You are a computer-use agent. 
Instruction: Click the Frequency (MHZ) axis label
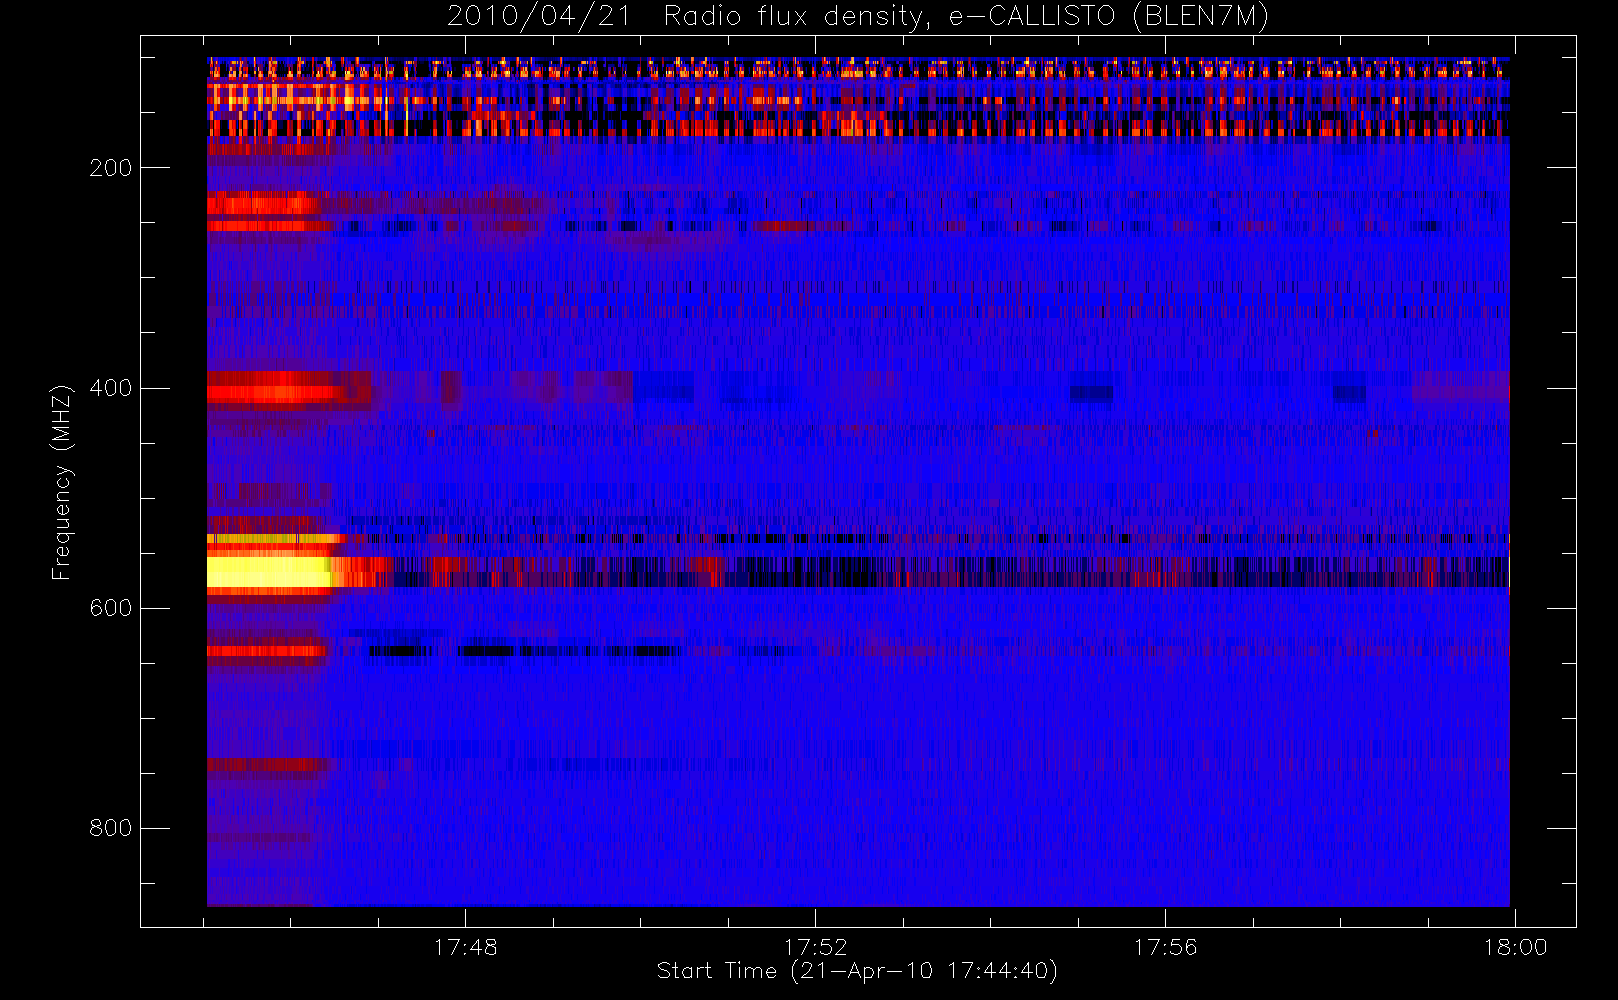click(x=62, y=482)
